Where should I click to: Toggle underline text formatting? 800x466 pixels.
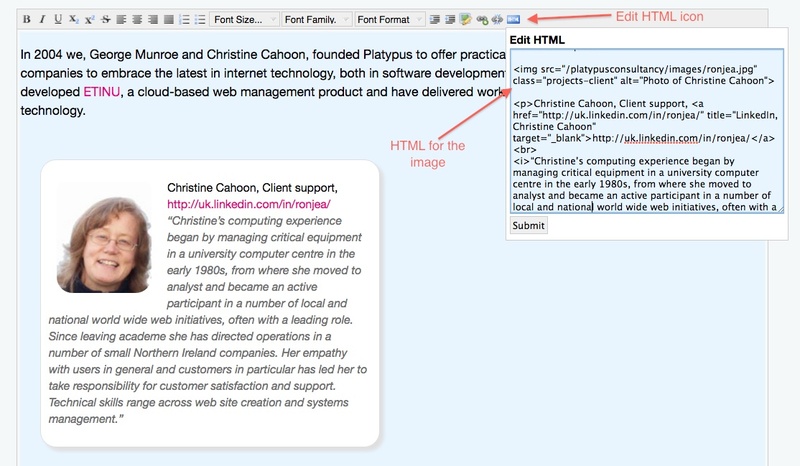click(x=58, y=19)
